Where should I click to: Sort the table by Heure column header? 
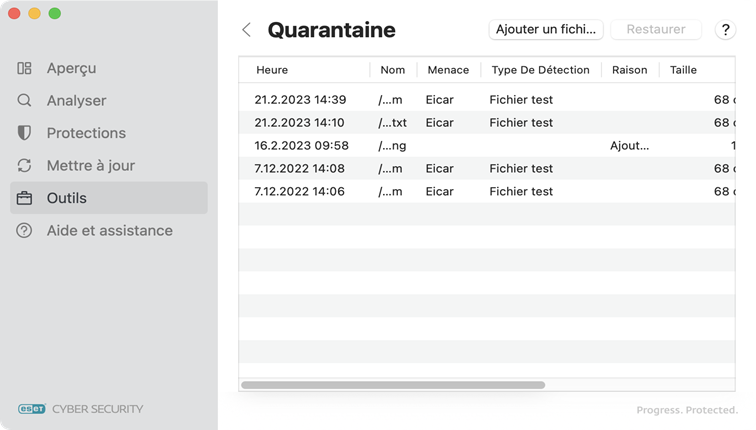[x=272, y=70]
